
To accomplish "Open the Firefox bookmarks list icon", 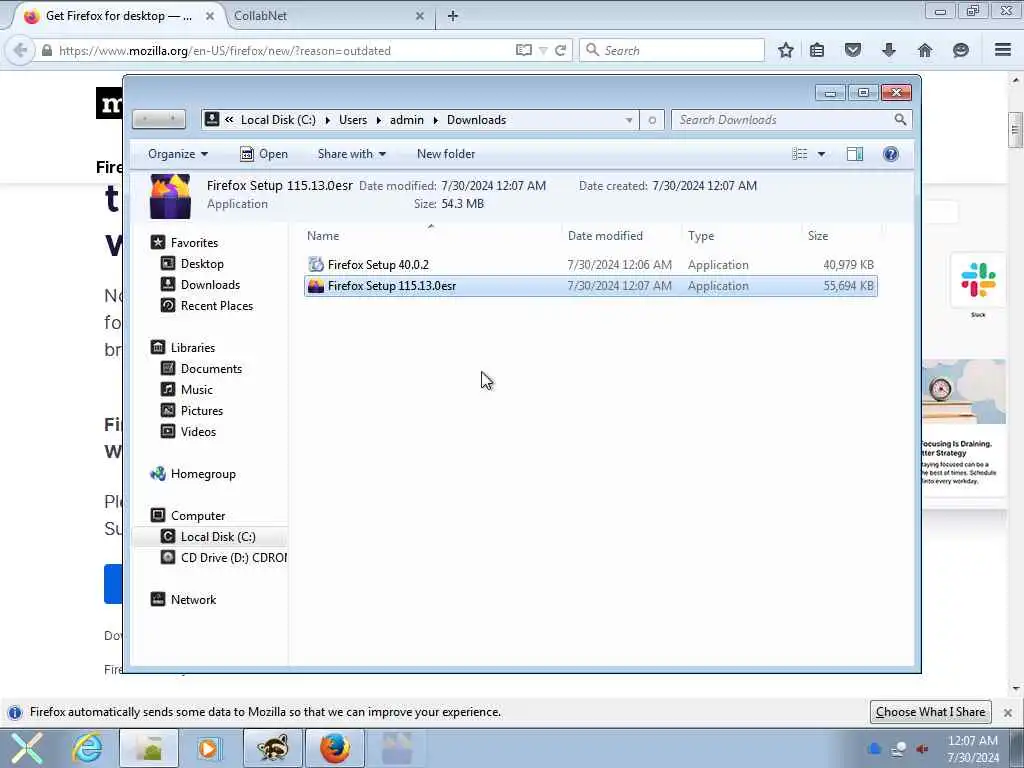I will (817, 50).
